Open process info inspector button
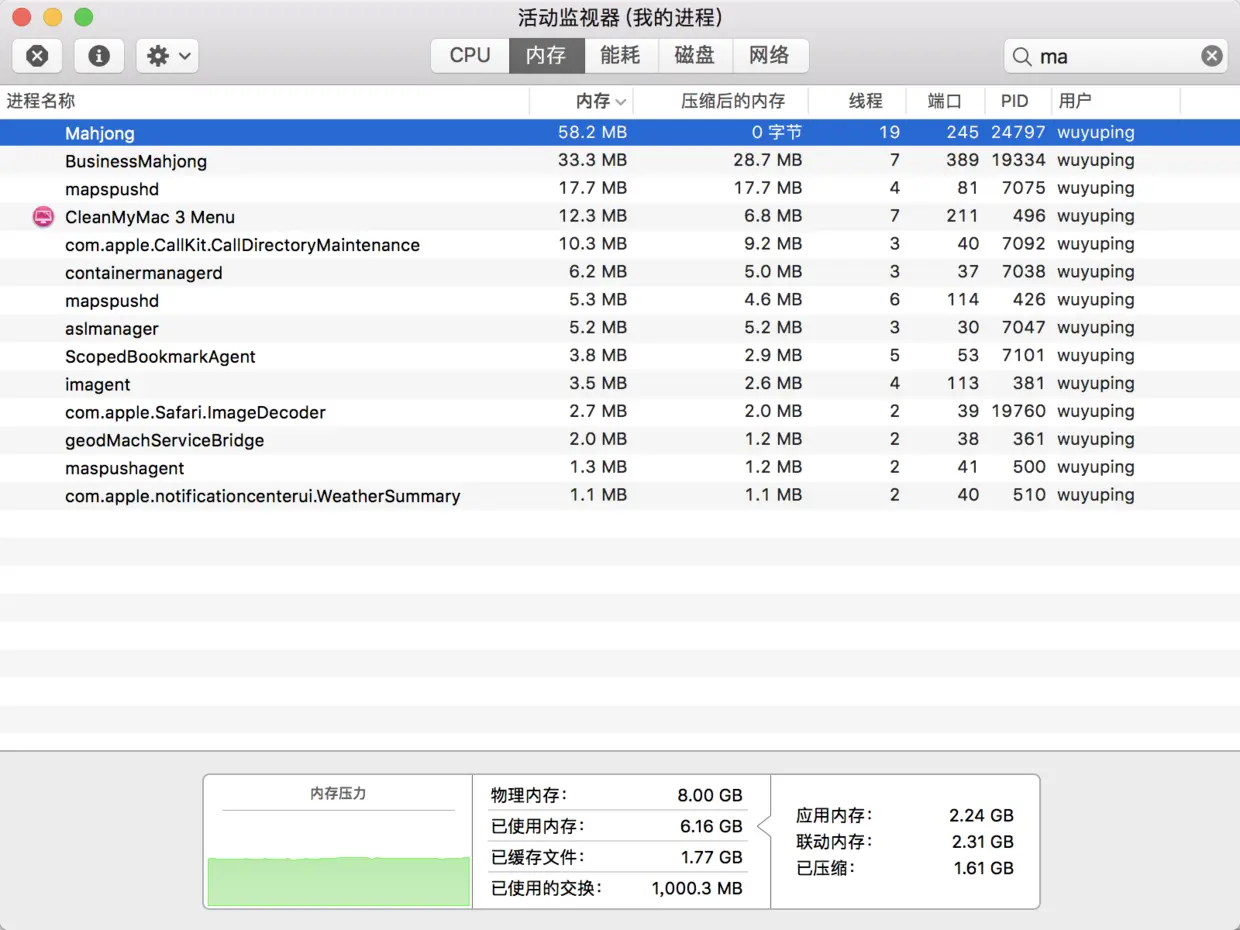Image resolution: width=1240 pixels, height=930 pixels. (x=99, y=56)
